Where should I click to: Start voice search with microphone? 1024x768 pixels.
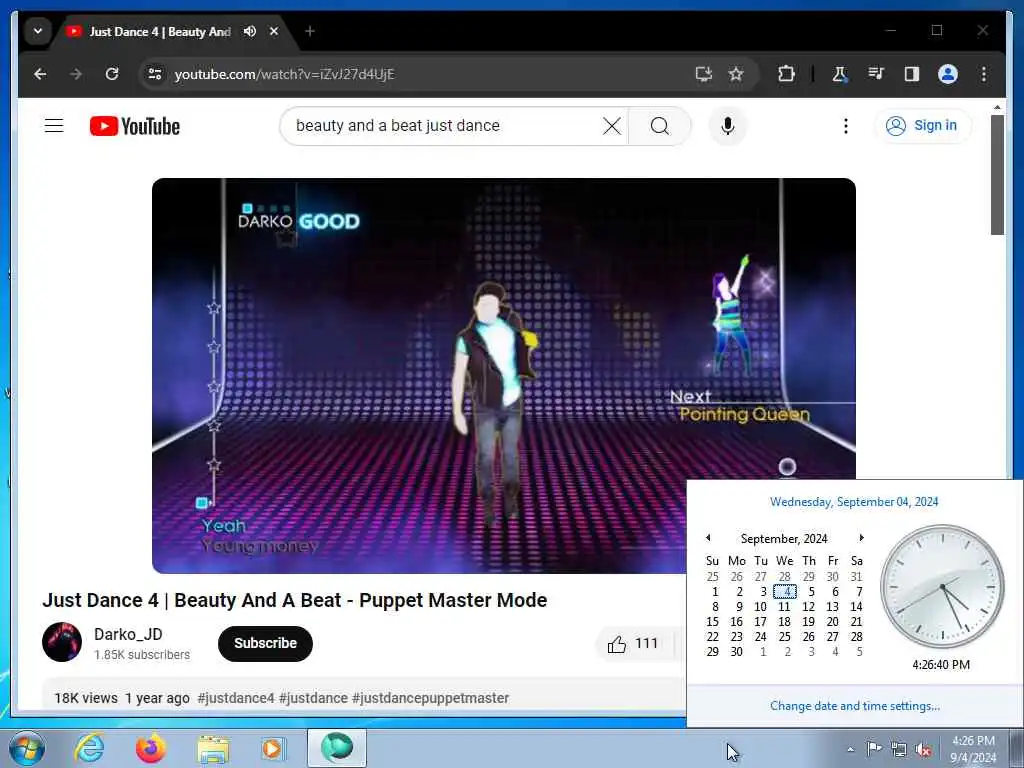[728, 125]
